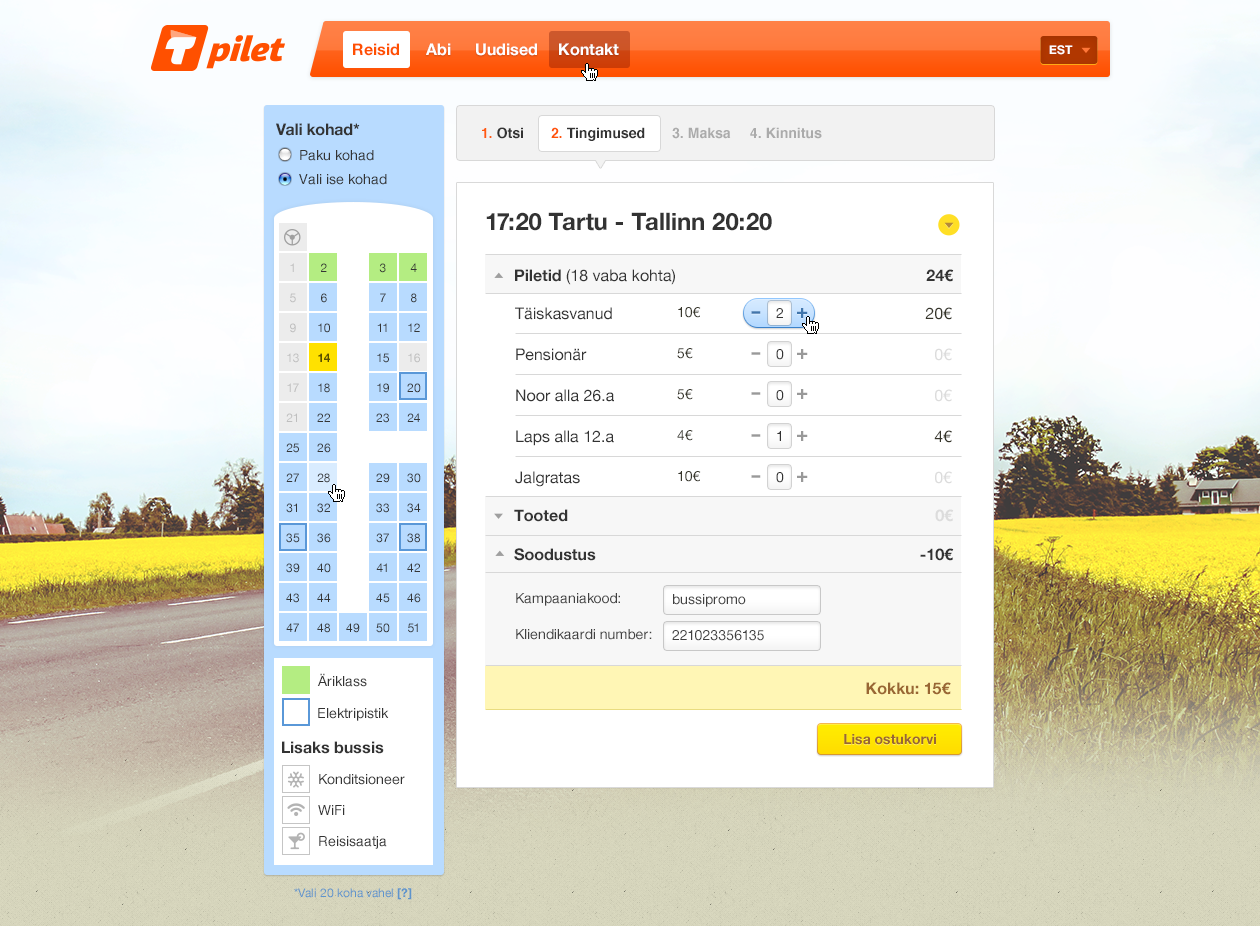Collapse the trip details with yellow arrow
Screen dimensions: 1260x926
(948, 225)
